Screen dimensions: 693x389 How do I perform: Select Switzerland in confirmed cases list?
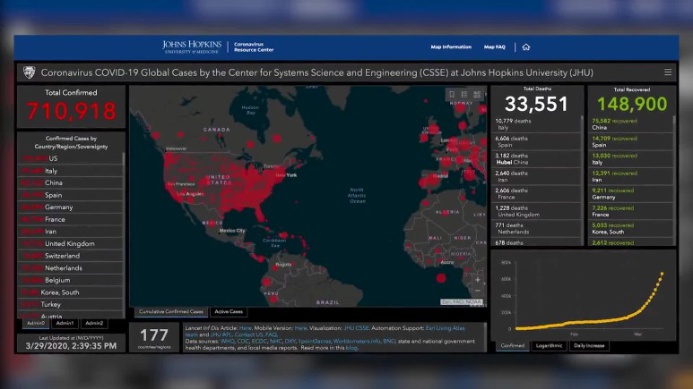click(x=70, y=256)
